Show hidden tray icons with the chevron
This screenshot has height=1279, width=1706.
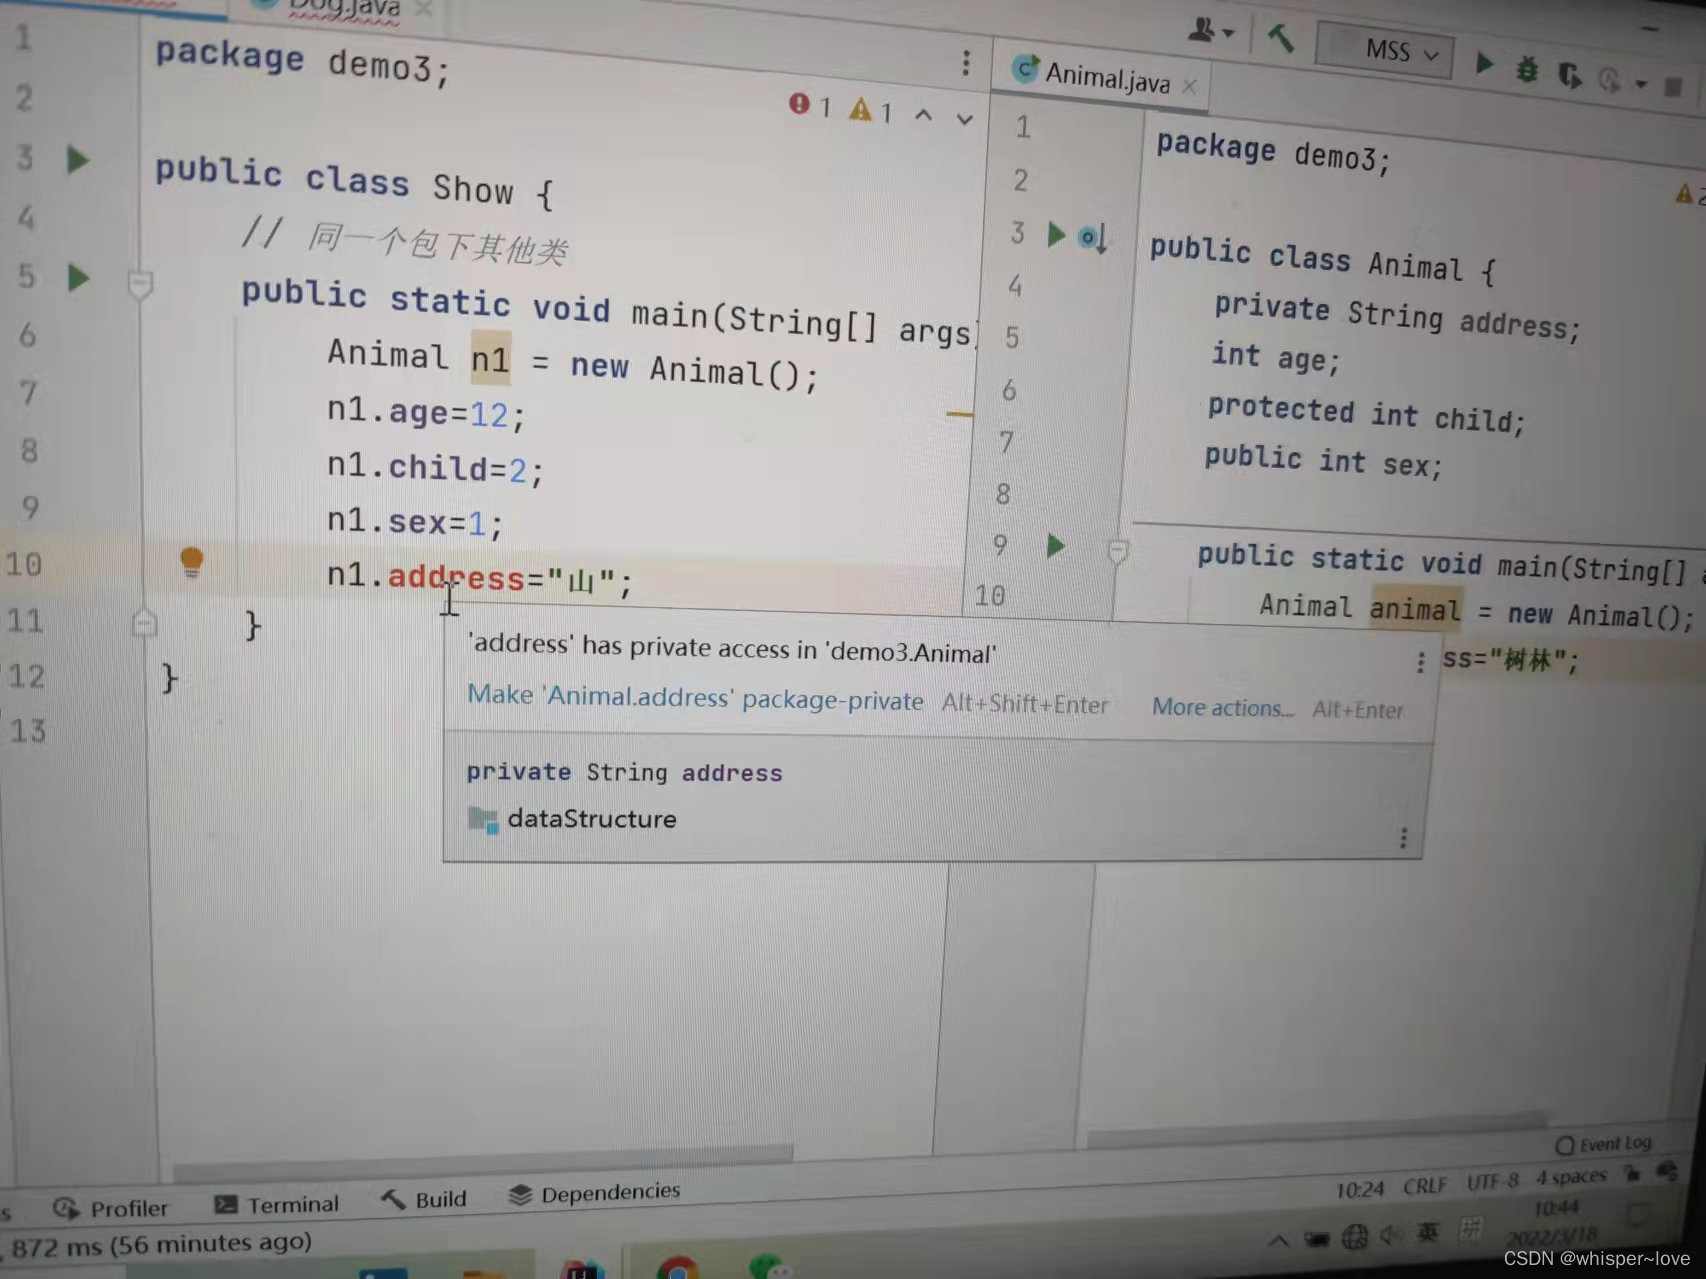1278,1241
